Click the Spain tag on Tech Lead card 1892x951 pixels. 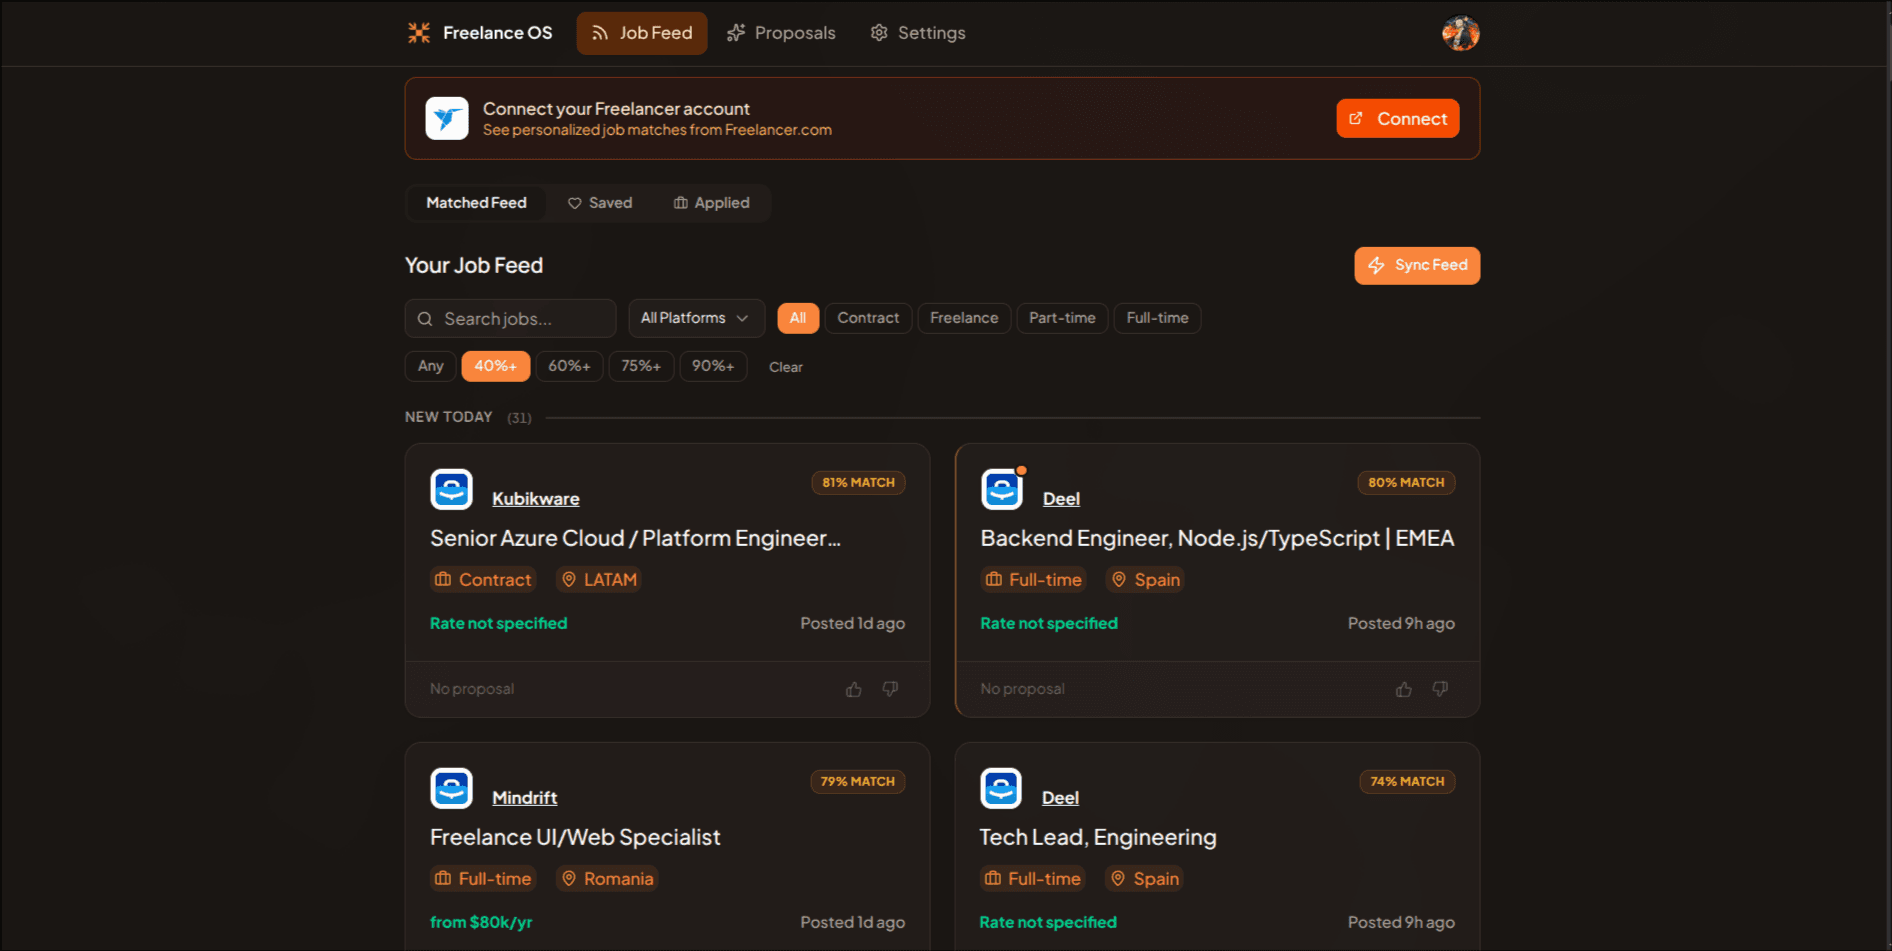1145,879
